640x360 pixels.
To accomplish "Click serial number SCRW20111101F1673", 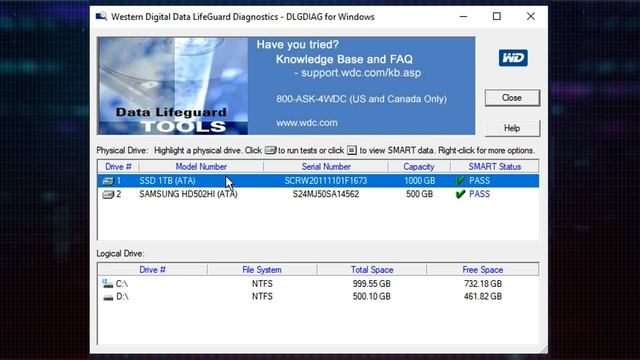I will click(x=326, y=181).
